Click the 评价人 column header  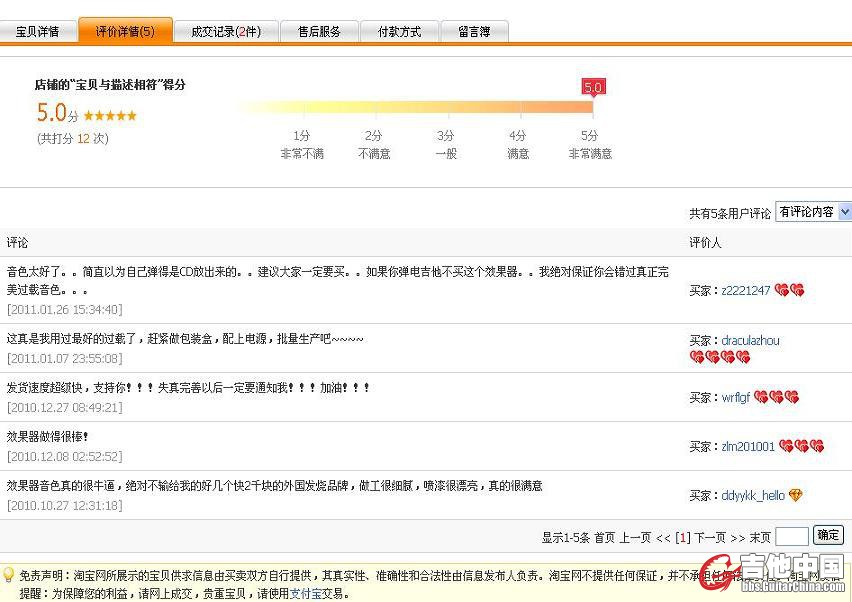(705, 242)
